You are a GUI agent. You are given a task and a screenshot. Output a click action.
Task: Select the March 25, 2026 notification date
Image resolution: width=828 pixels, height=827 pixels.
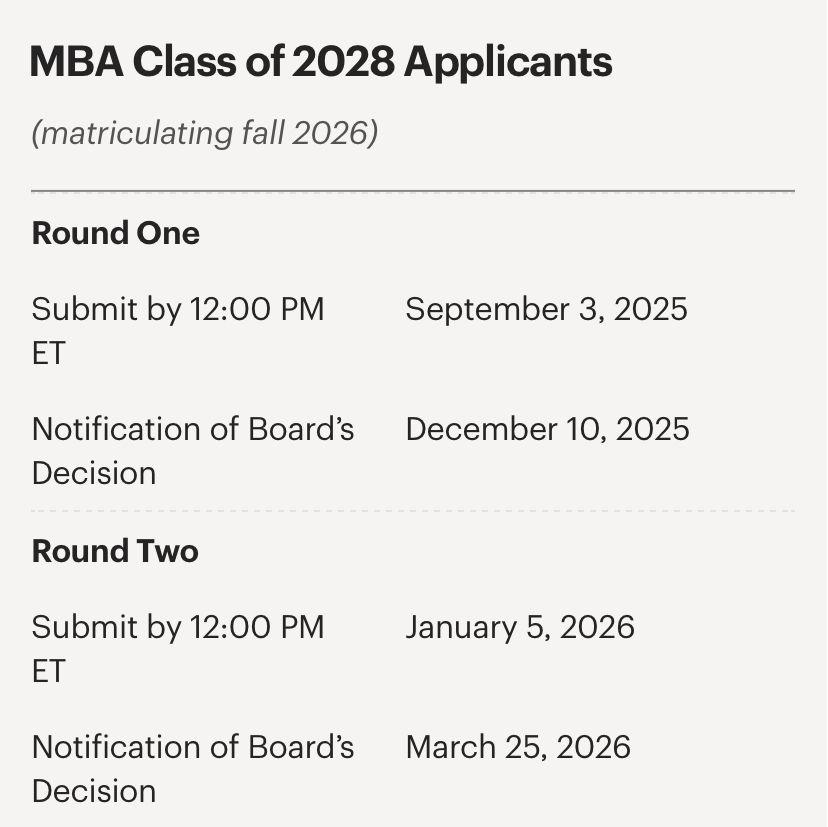tap(518, 747)
